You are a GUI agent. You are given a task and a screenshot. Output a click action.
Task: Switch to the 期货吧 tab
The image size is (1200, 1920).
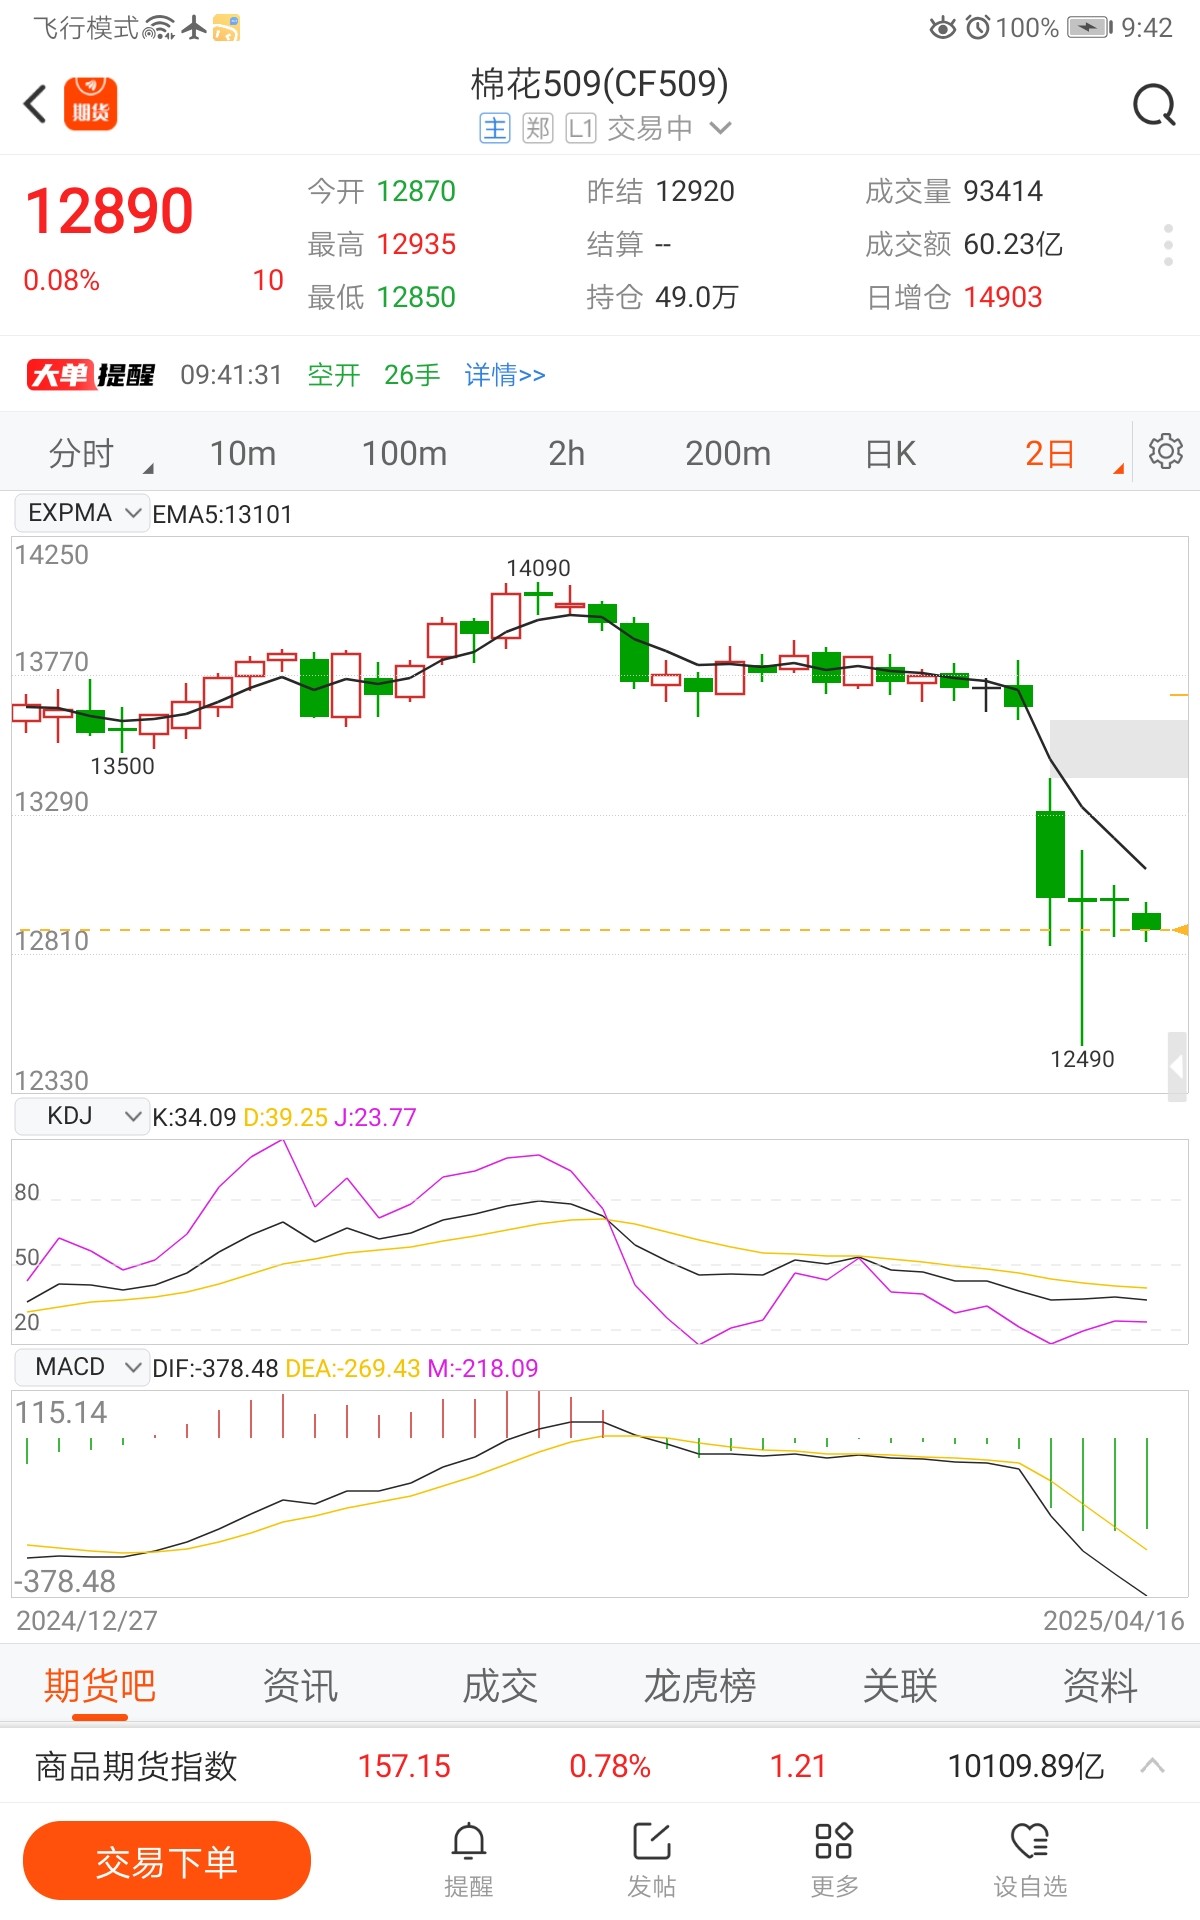coord(100,1686)
